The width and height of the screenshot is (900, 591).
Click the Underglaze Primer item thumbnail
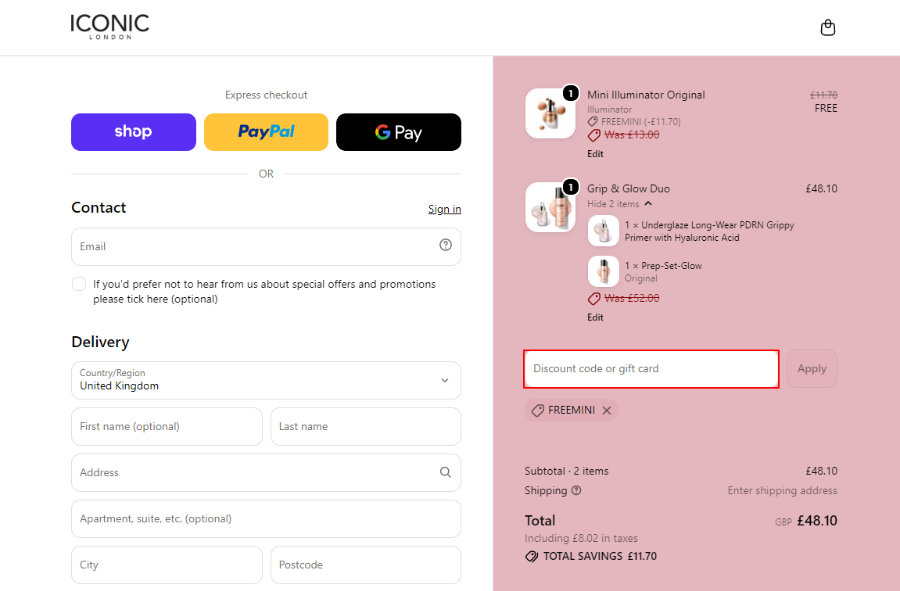pos(603,231)
